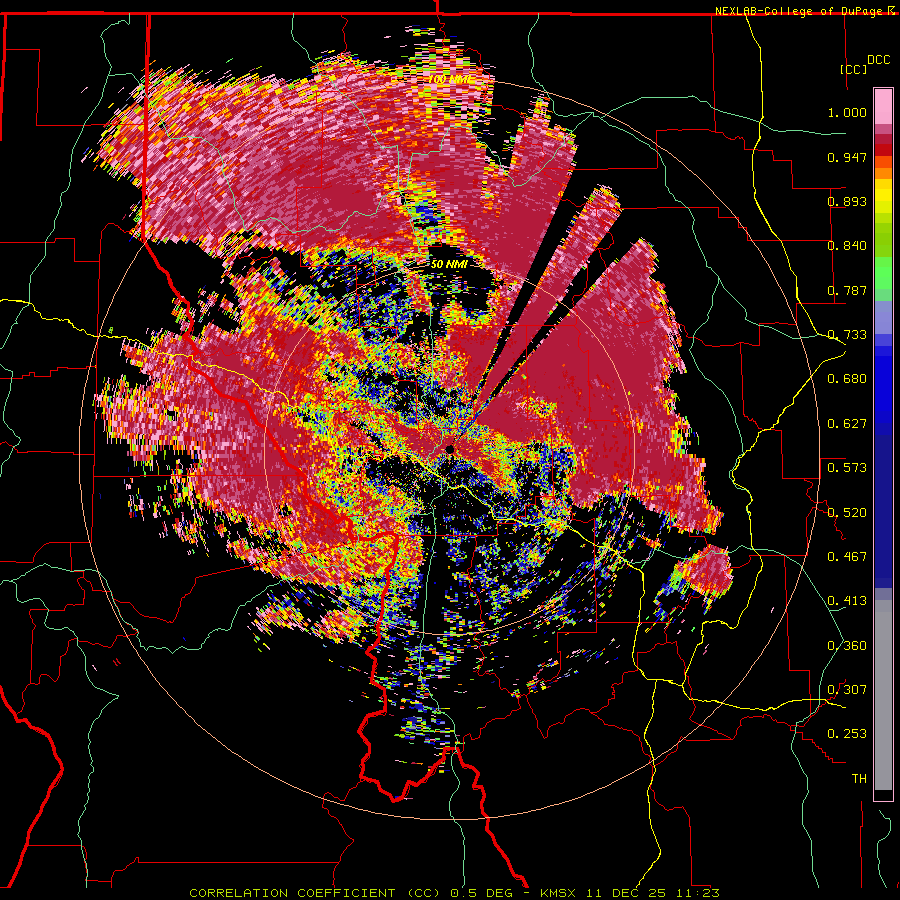This screenshot has height=900, width=900.
Task: Click the NEXLAB-College of DuPage credit text
Action: 799,11
